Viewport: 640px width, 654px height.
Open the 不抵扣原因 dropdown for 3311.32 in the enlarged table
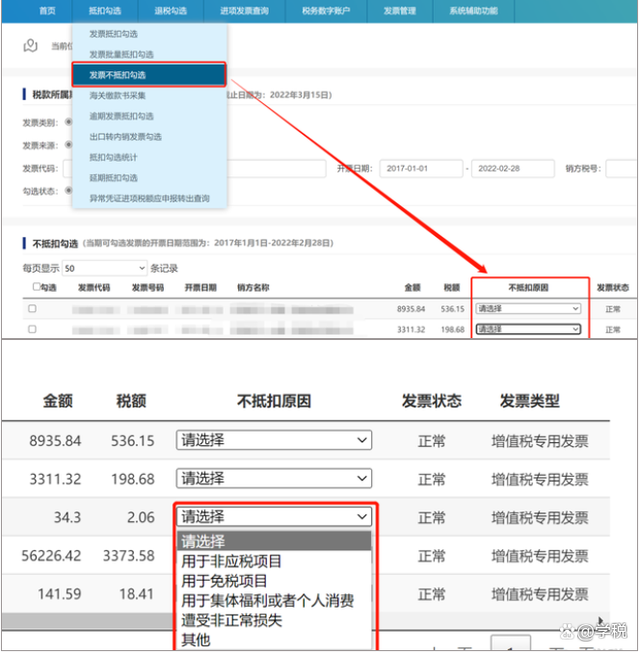[x=274, y=479]
